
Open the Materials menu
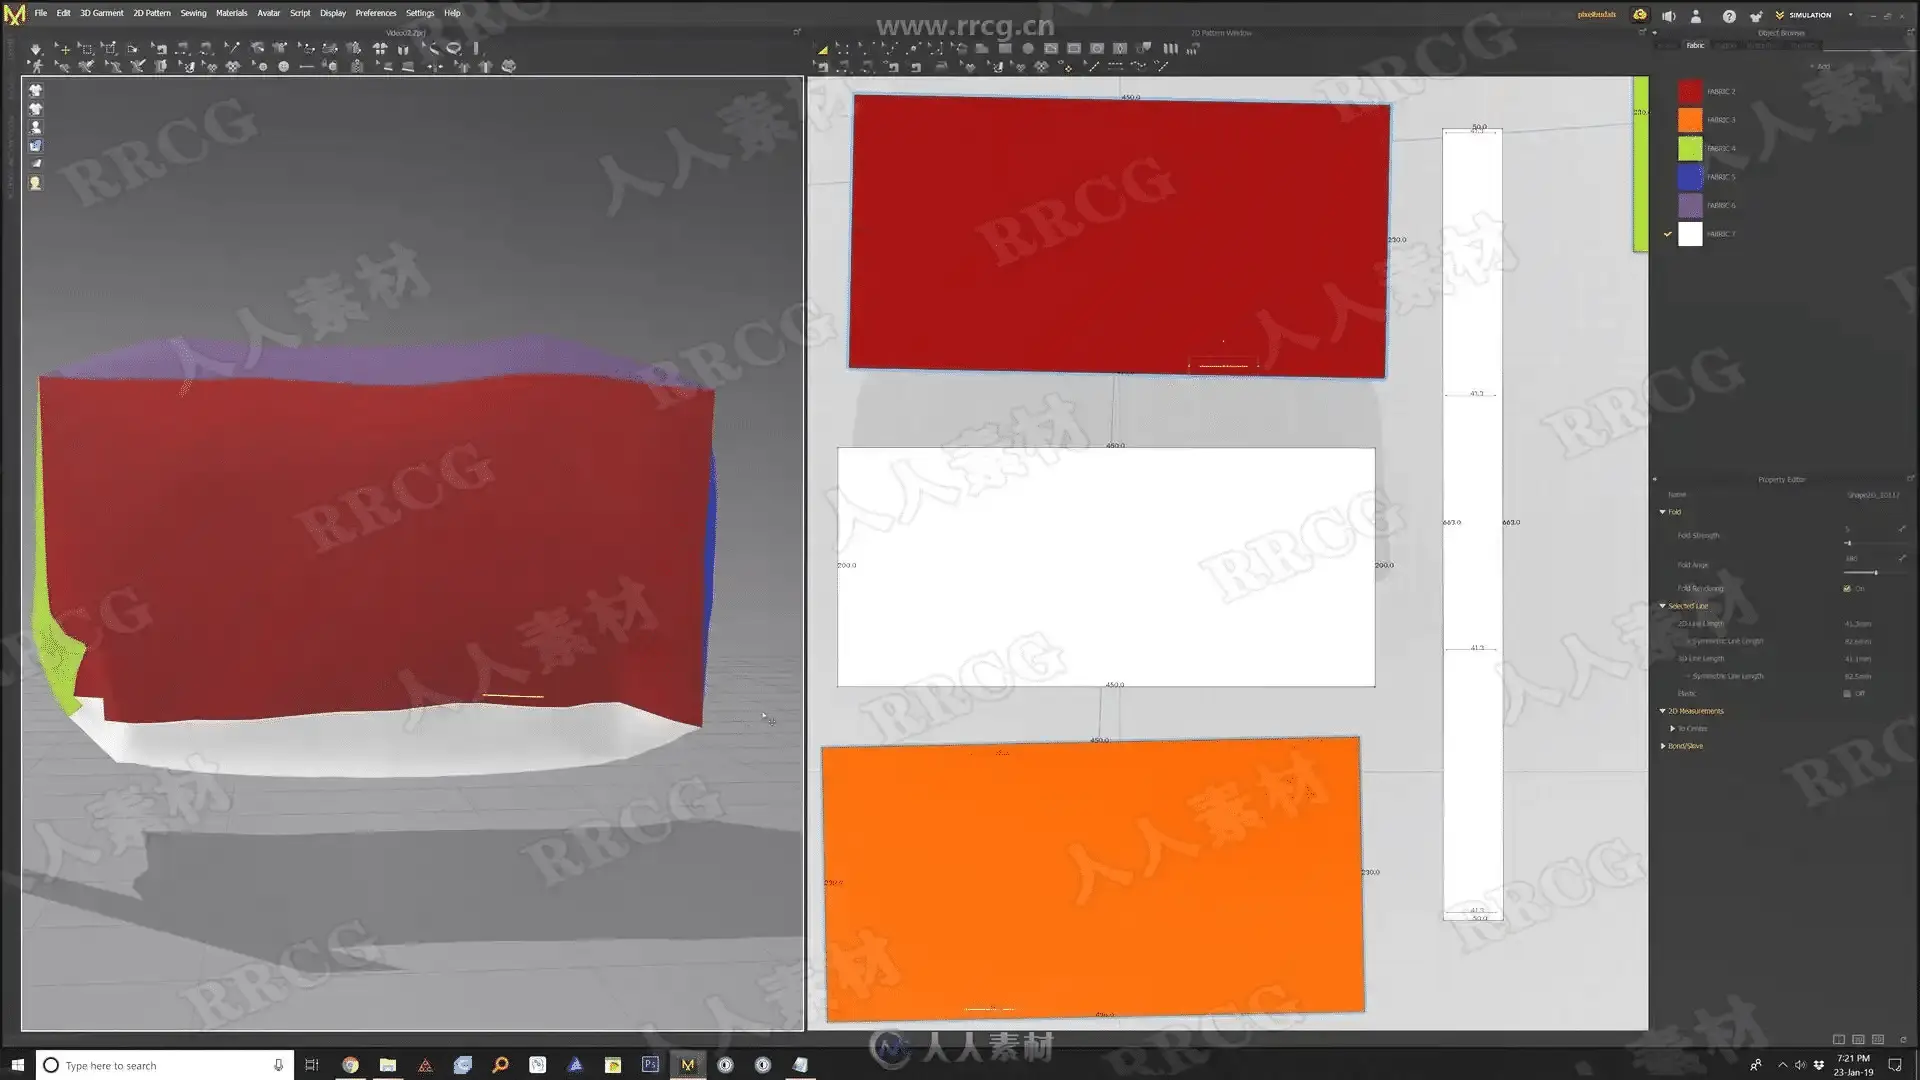231,13
